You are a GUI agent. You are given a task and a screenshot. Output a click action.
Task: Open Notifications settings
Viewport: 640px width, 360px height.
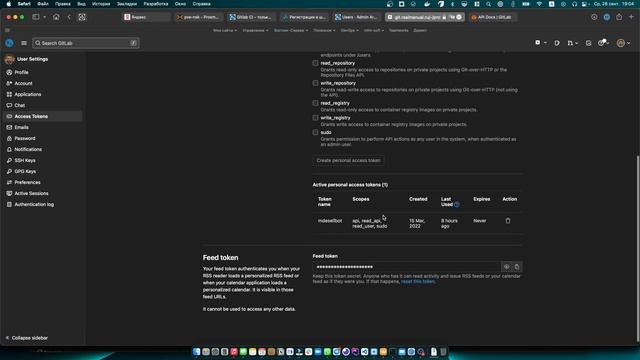(x=28, y=149)
